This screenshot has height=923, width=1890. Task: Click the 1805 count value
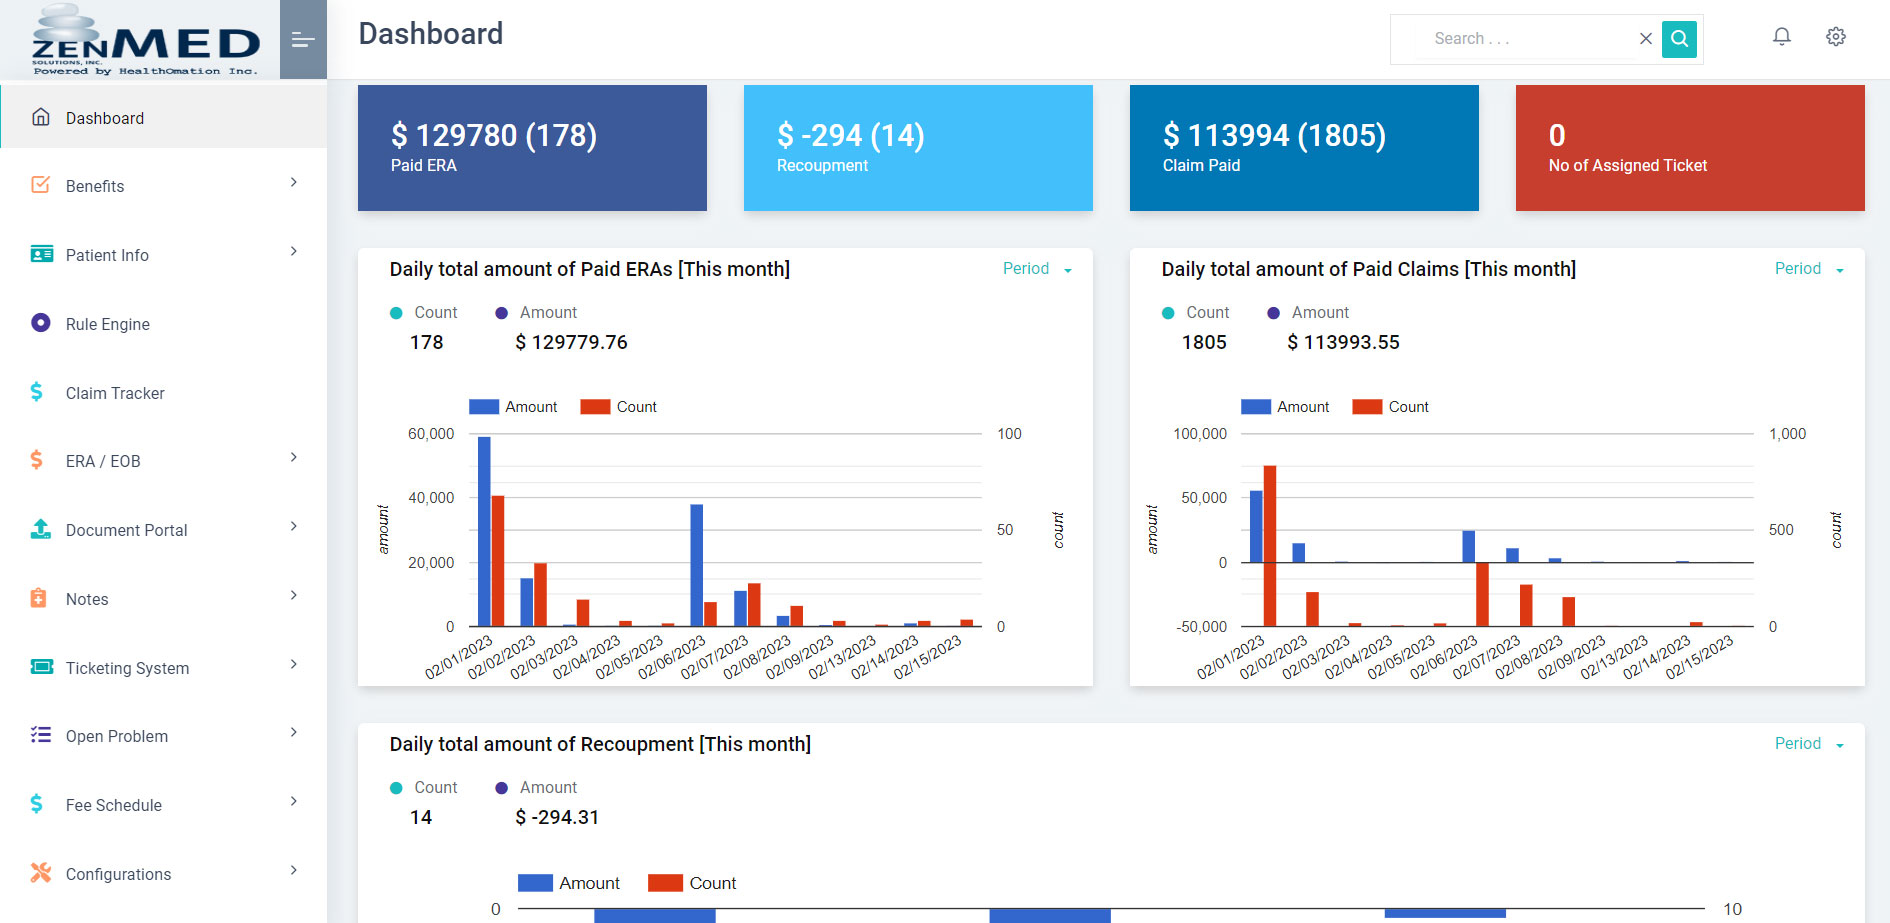(x=1204, y=343)
